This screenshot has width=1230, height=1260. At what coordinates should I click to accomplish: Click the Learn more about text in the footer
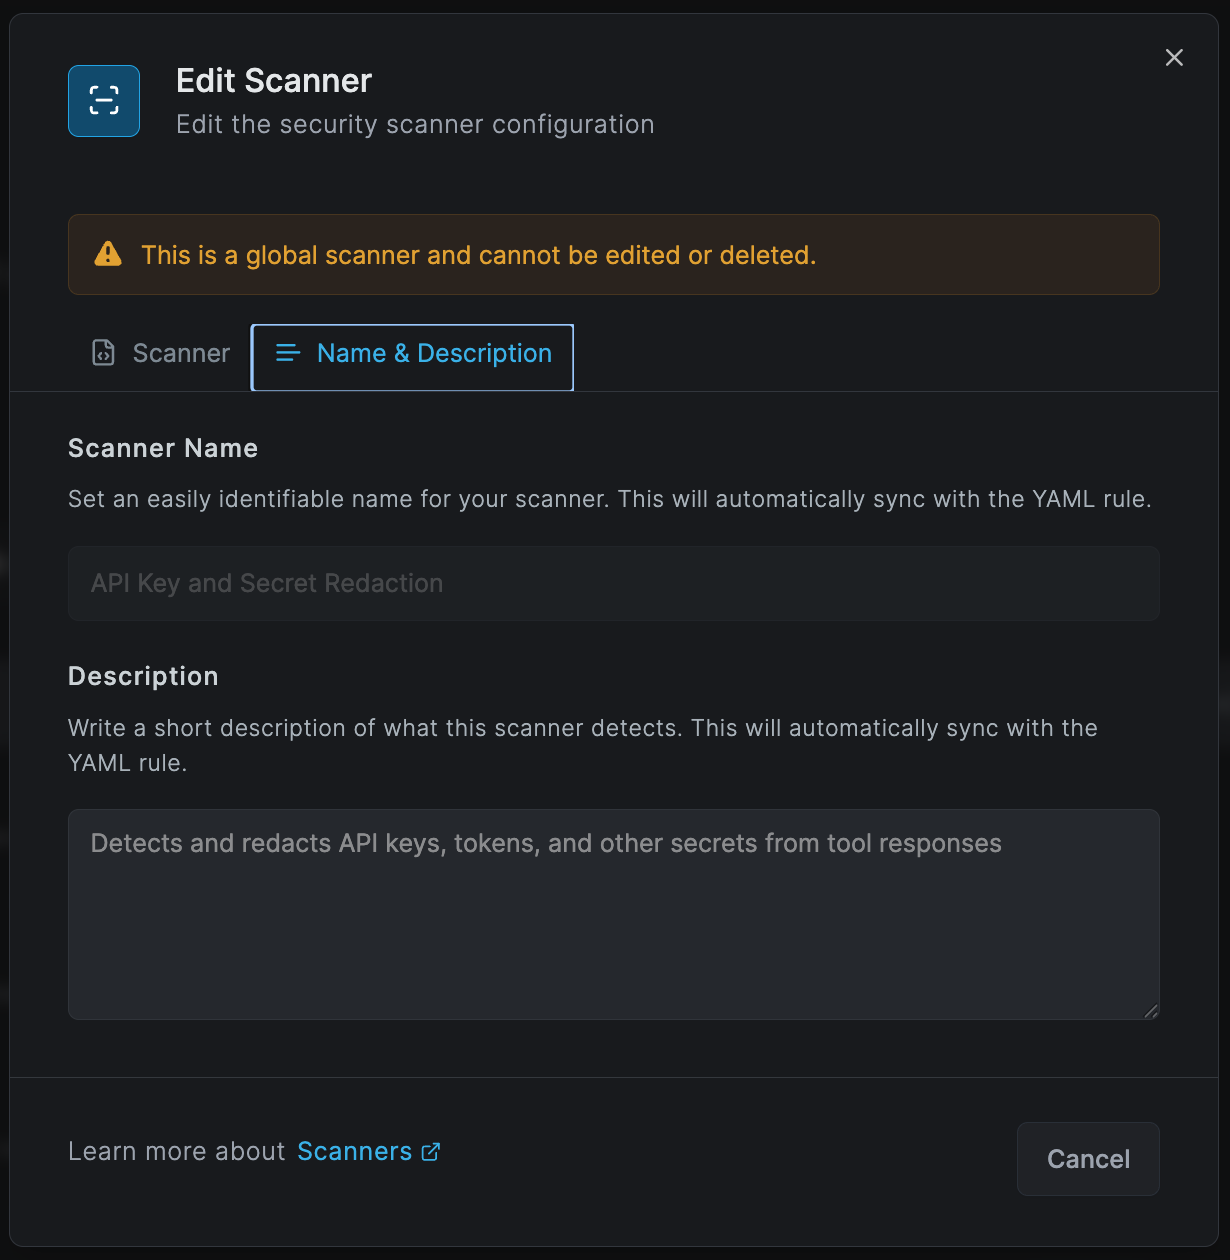pos(176,1151)
